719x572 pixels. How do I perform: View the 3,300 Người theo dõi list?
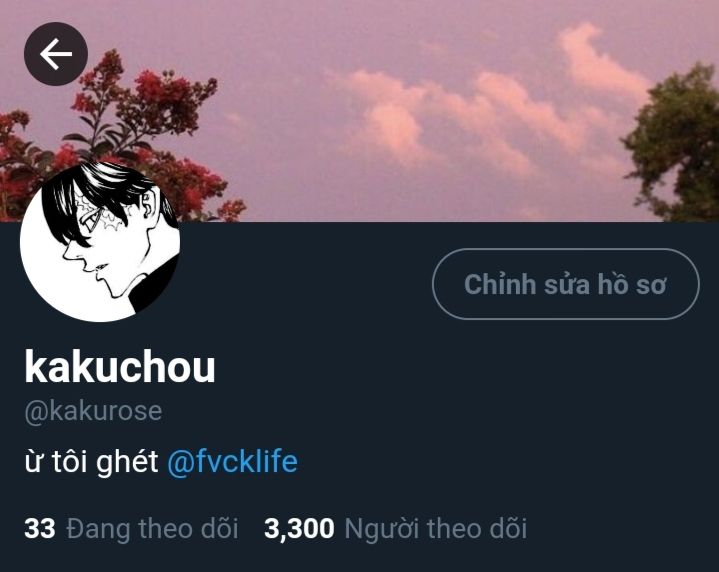pyautogui.click(x=395, y=528)
